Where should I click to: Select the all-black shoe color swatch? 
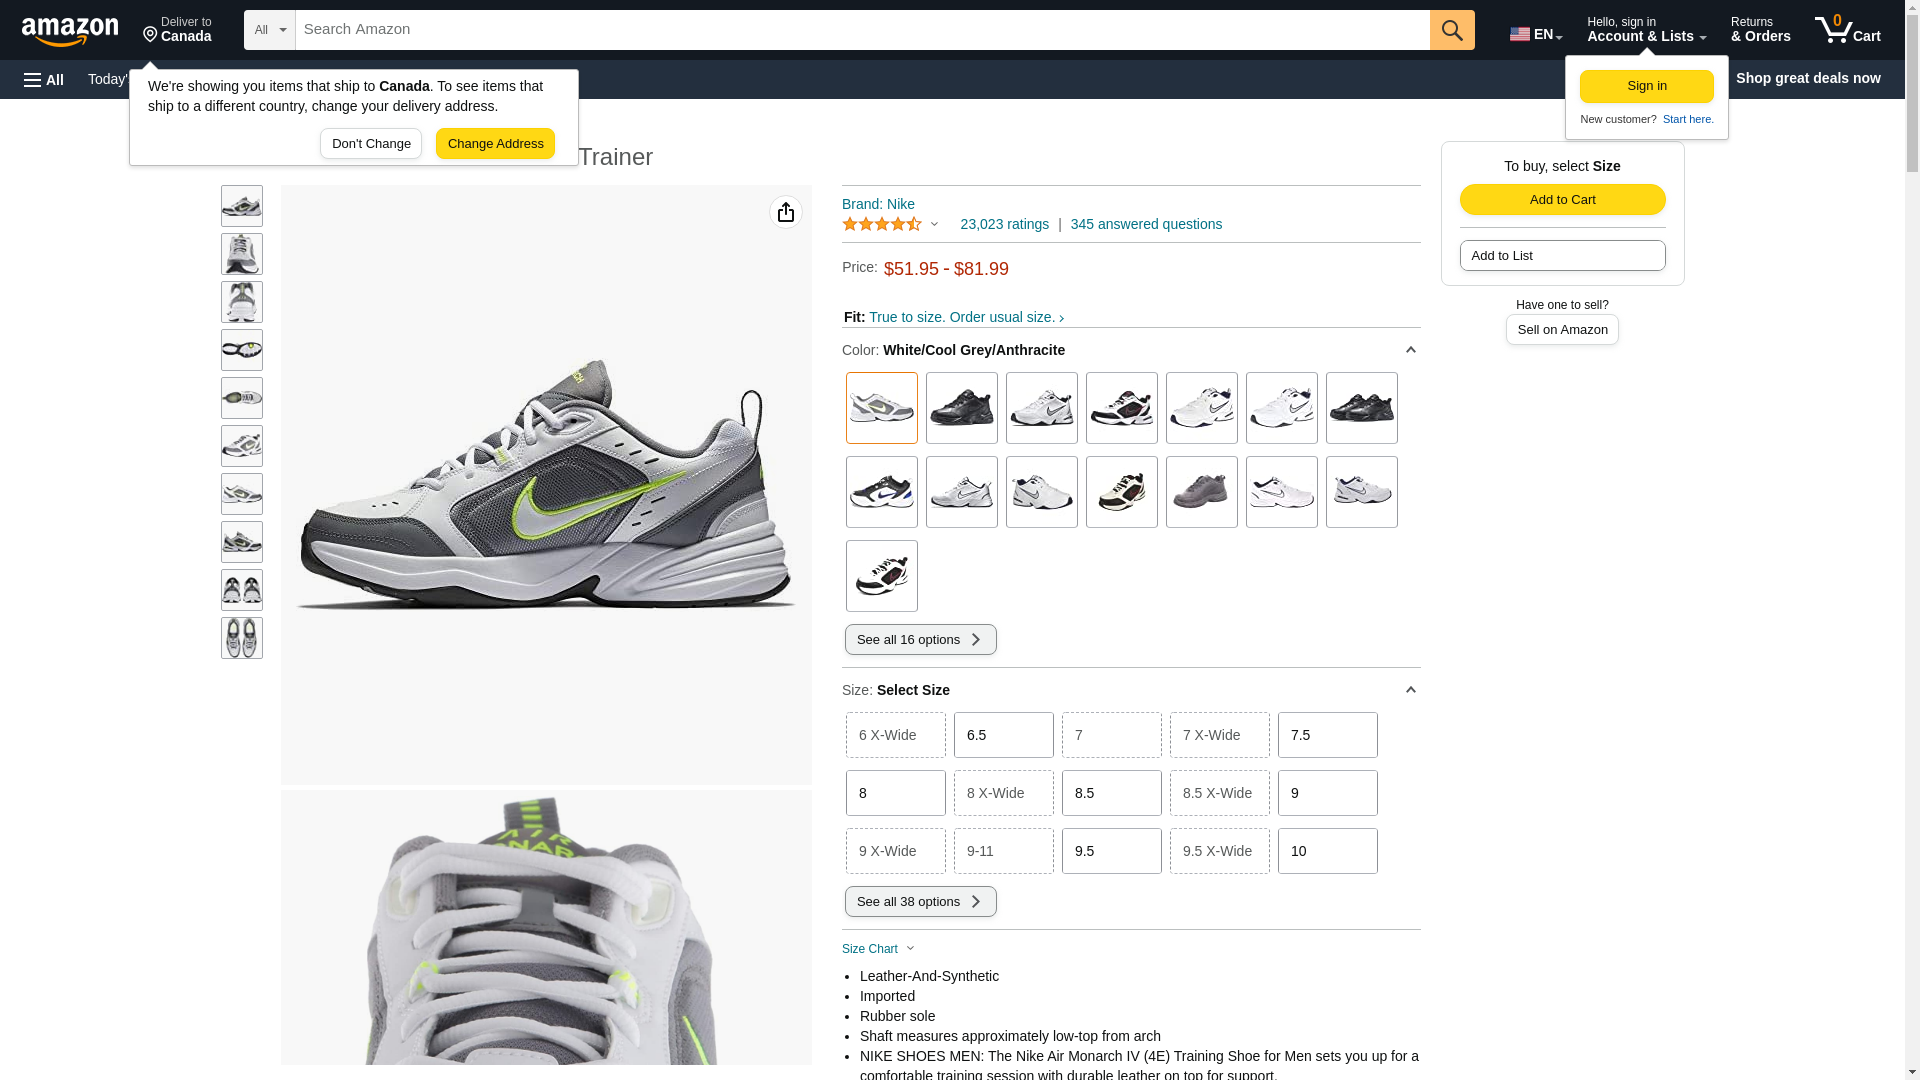961,408
